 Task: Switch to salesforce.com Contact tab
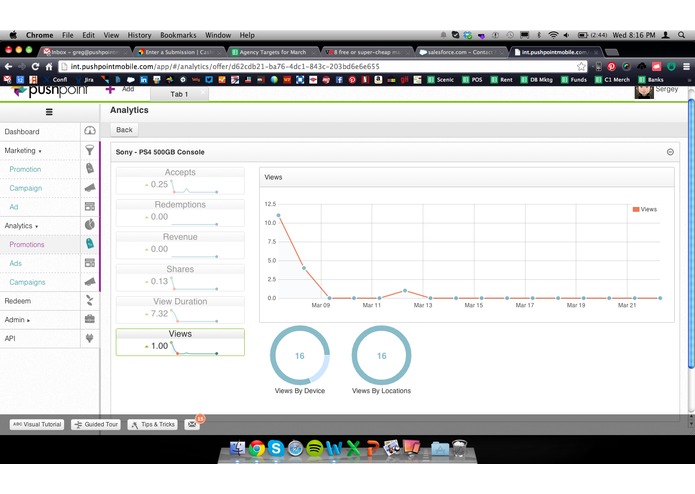pos(460,52)
